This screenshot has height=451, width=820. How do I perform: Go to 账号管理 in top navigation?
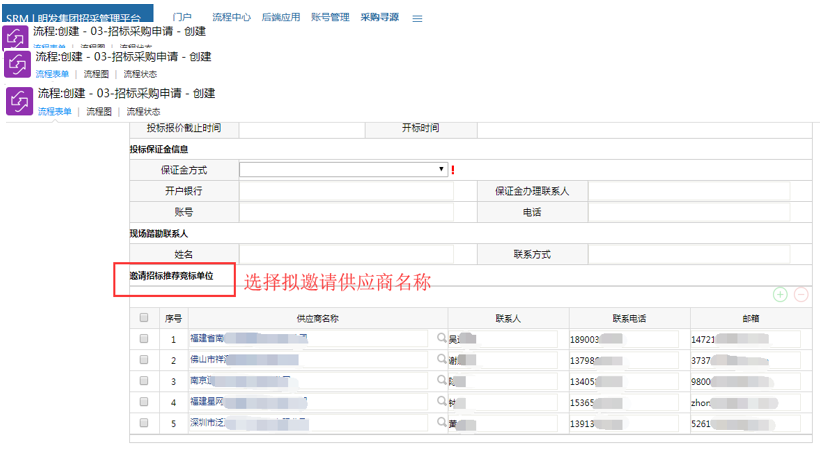[330, 18]
